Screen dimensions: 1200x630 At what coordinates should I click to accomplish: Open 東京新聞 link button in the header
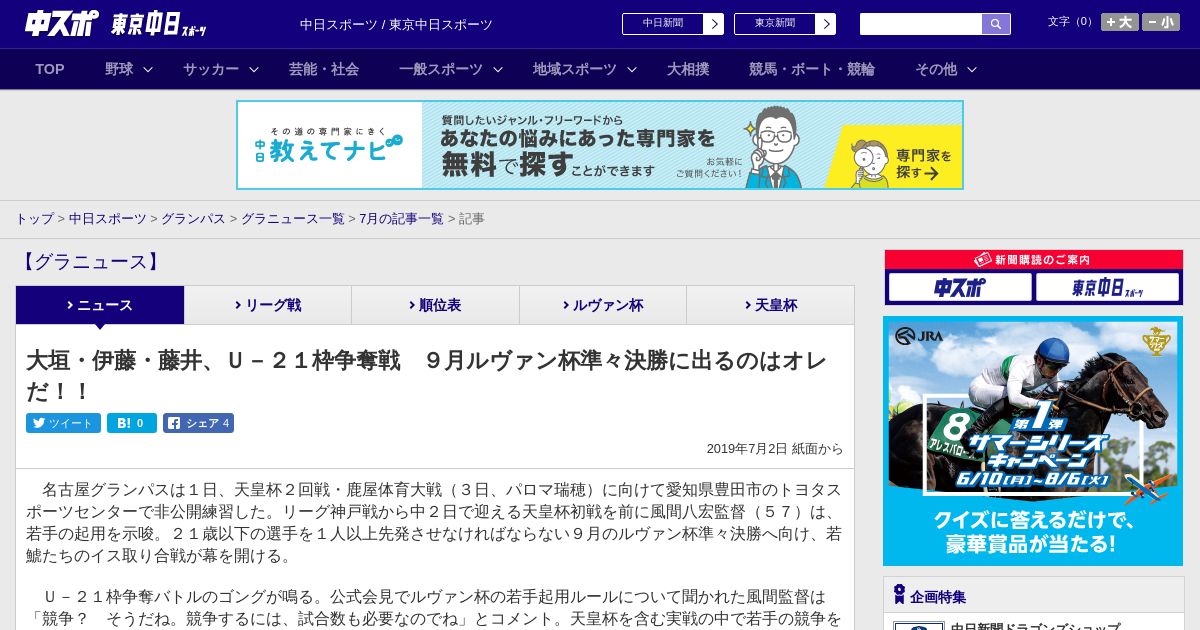tap(784, 24)
